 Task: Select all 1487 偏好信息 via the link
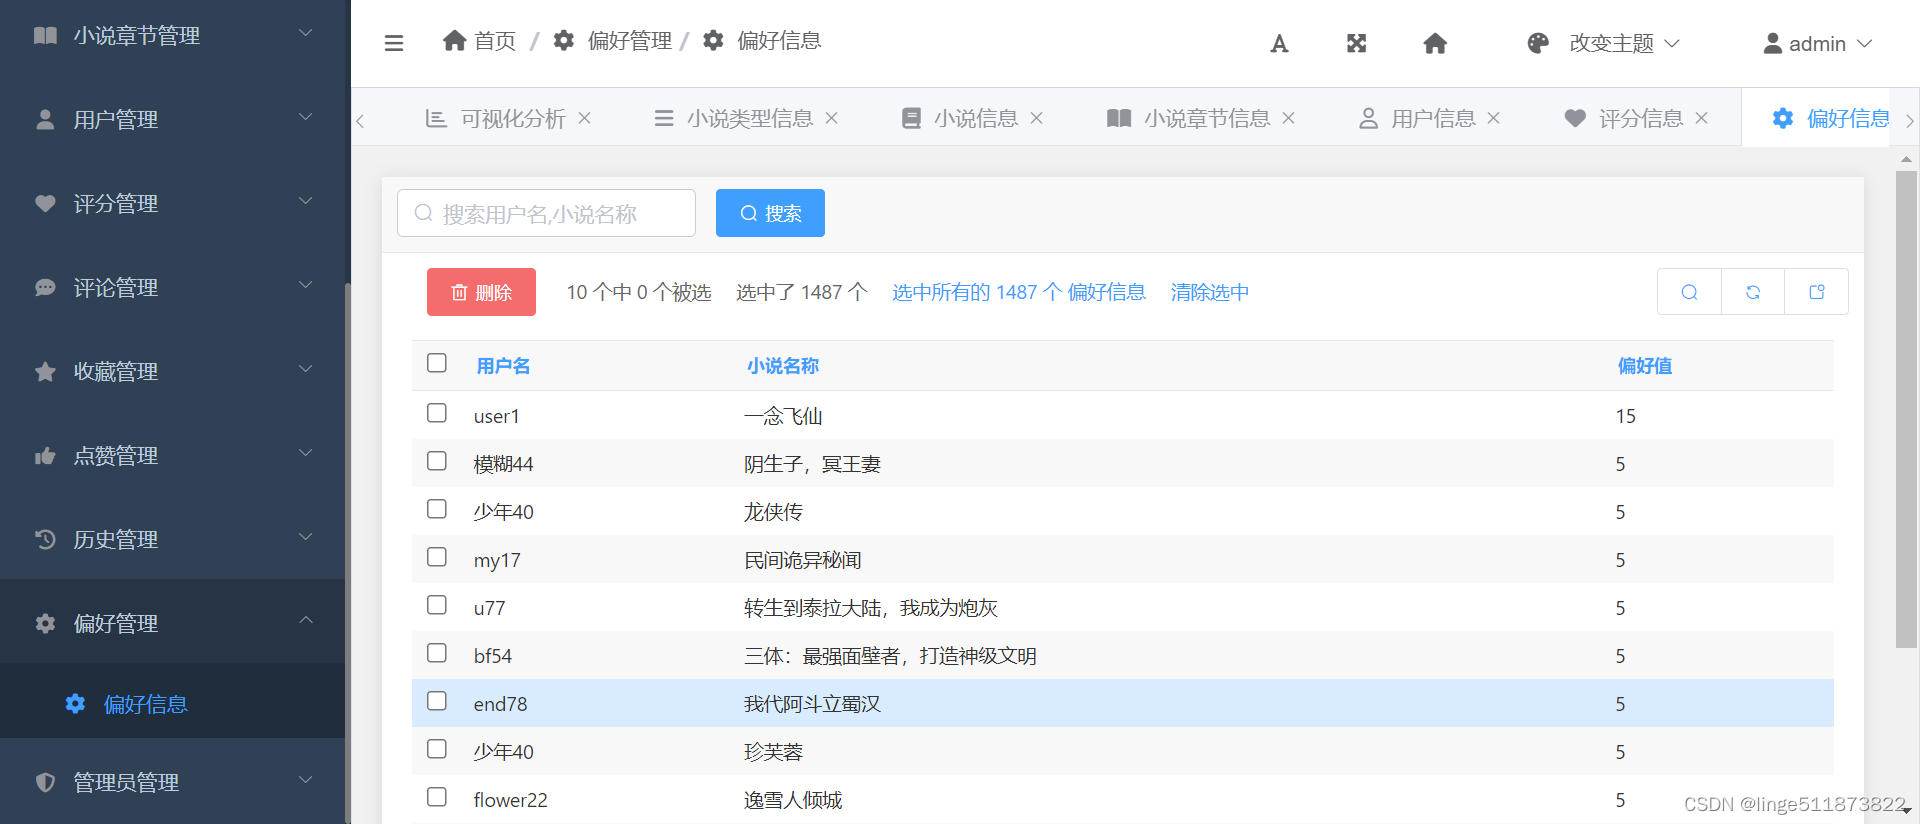pos(1019,292)
